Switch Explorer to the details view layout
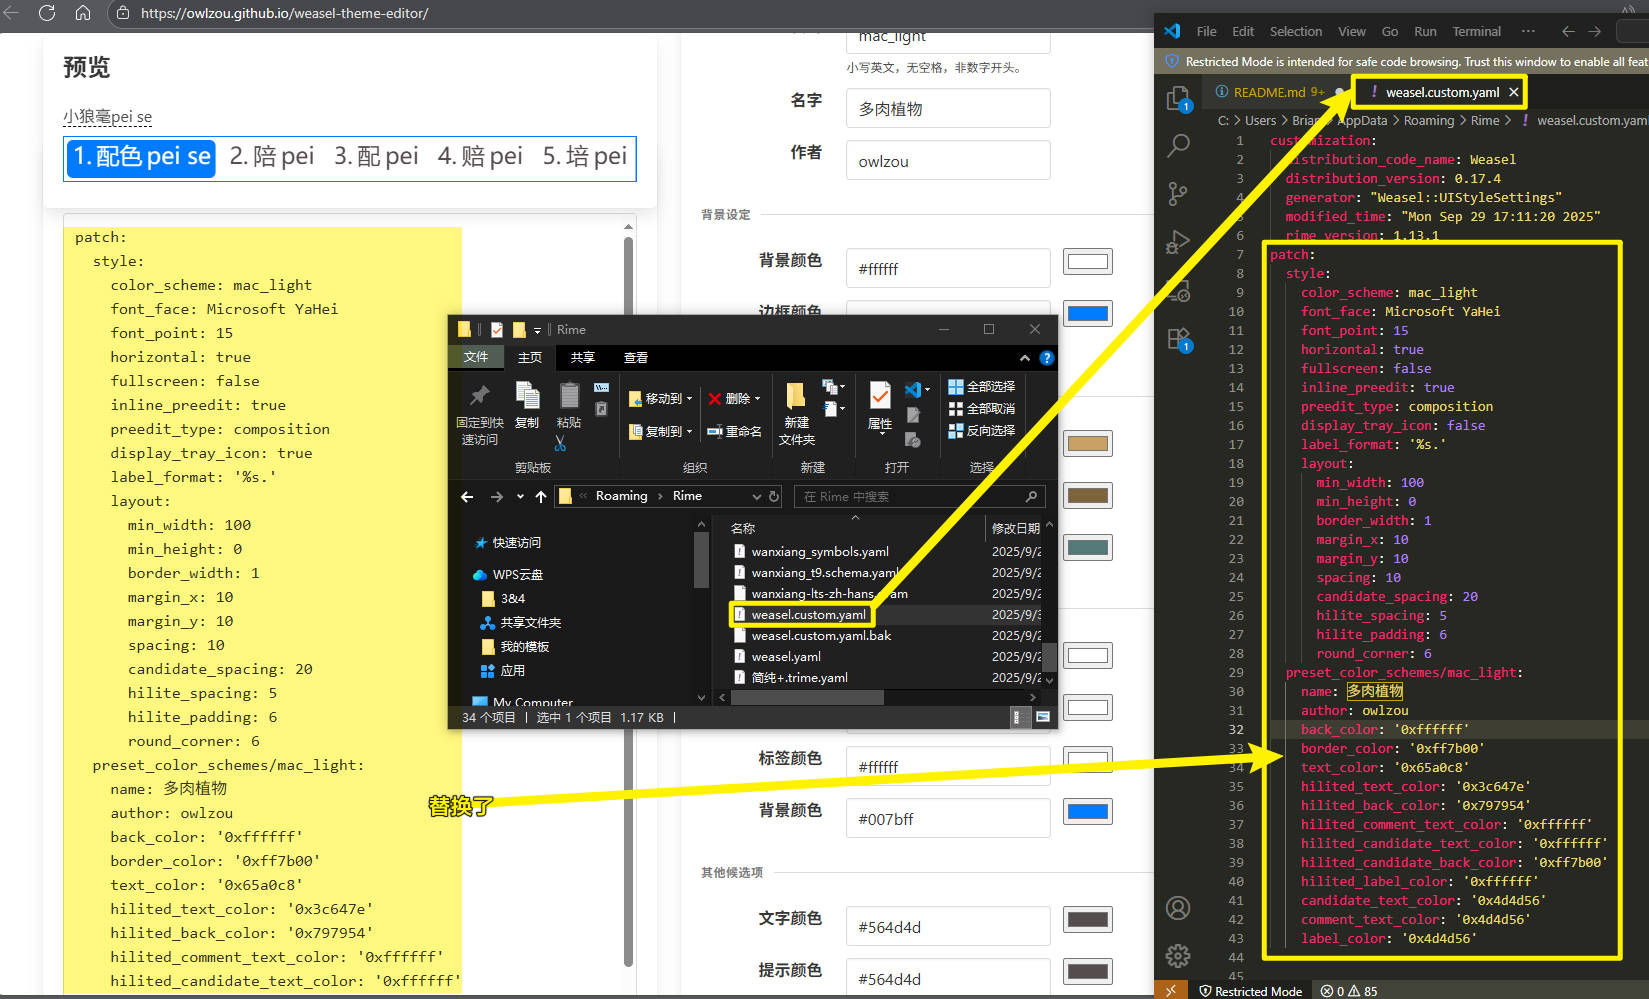 [x=1017, y=717]
